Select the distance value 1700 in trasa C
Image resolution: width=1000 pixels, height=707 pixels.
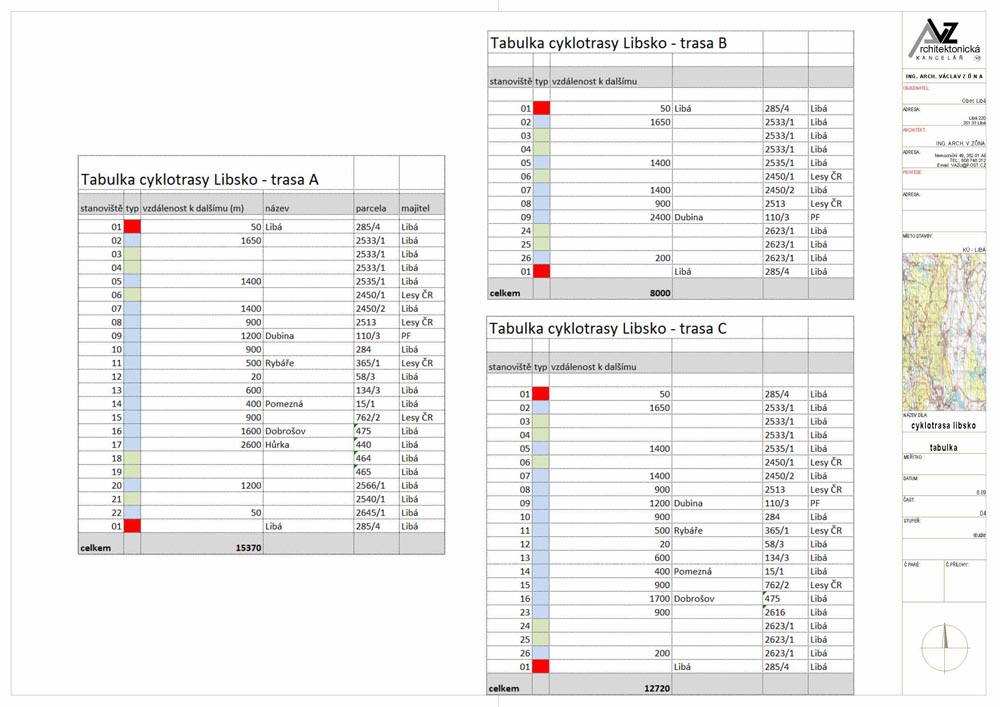click(x=659, y=599)
